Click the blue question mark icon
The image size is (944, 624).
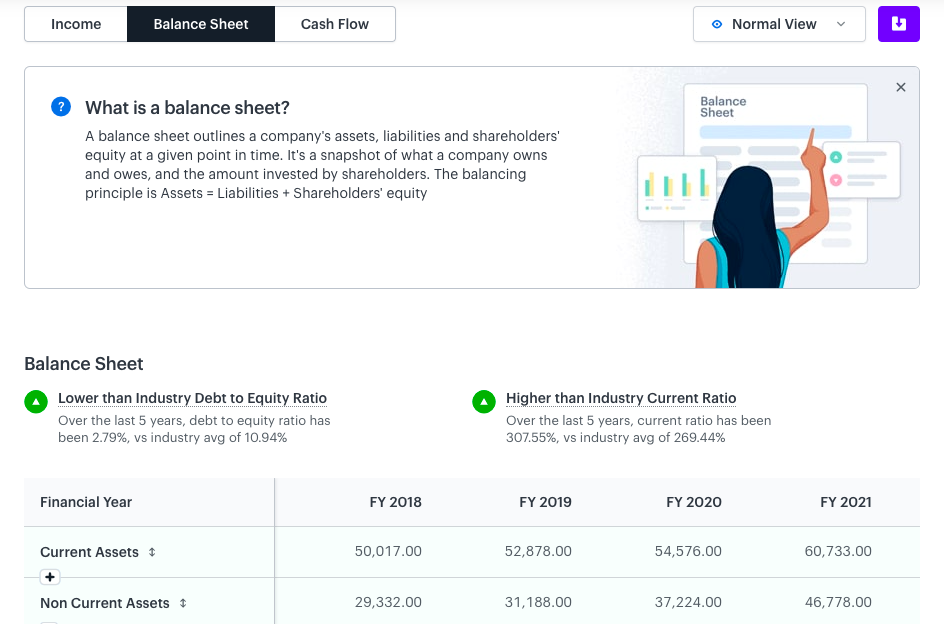pyautogui.click(x=61, y=107)
